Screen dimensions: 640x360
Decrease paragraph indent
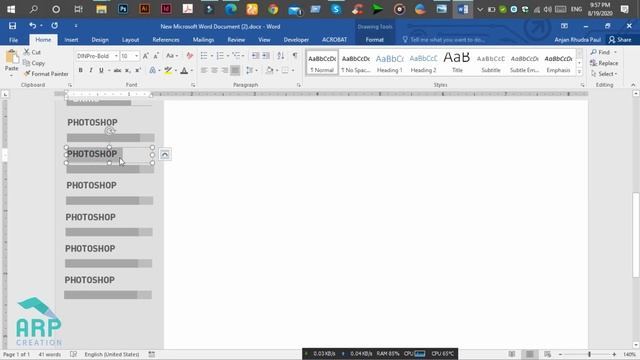pos(256,56)
